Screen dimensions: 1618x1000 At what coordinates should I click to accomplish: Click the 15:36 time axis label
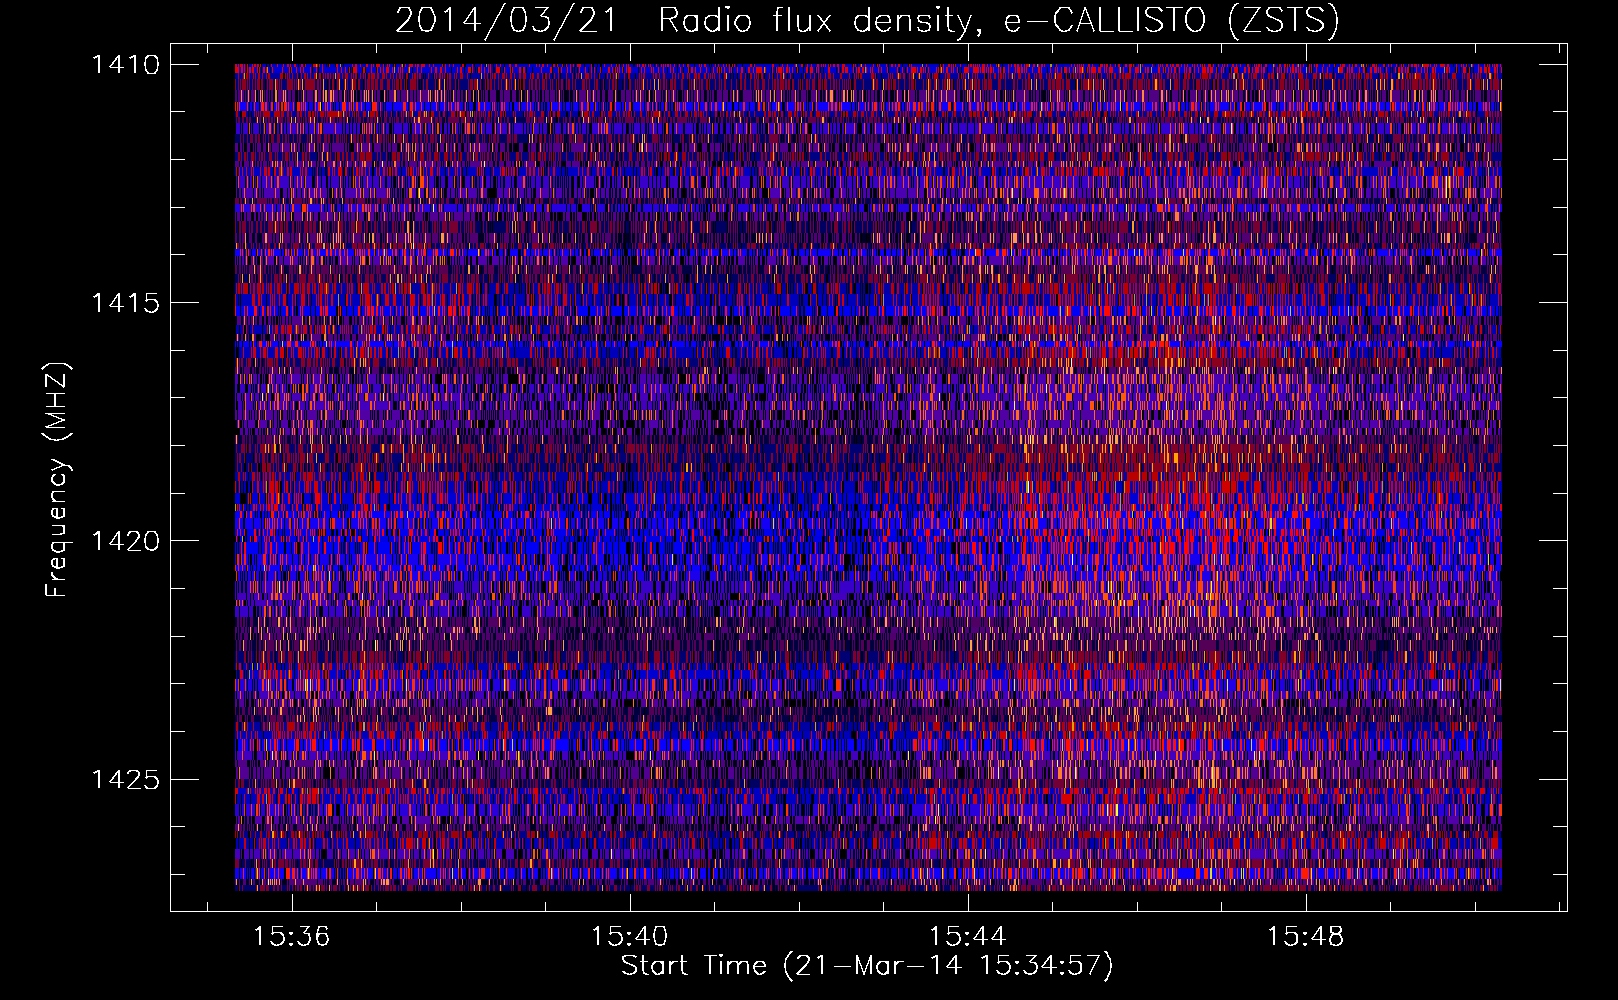291,937
